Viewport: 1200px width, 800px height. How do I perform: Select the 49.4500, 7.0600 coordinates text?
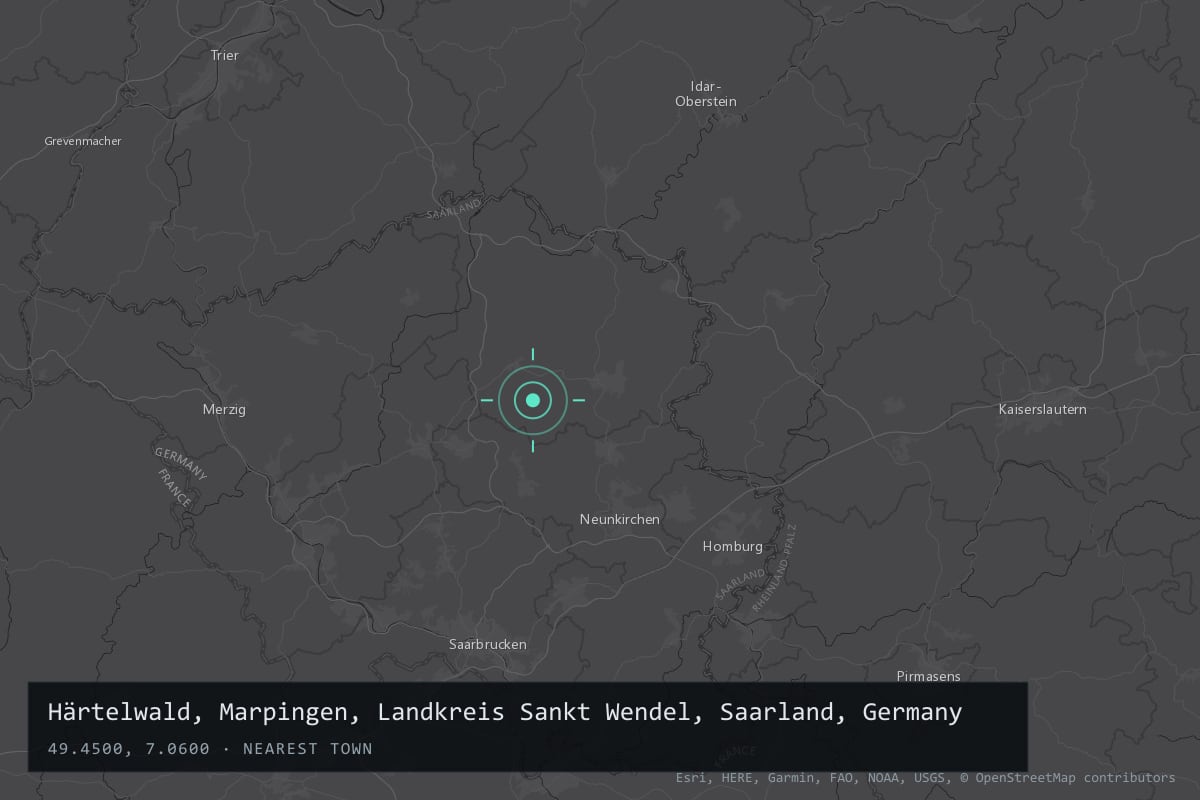pyautogui.click(x=129, y=748)
